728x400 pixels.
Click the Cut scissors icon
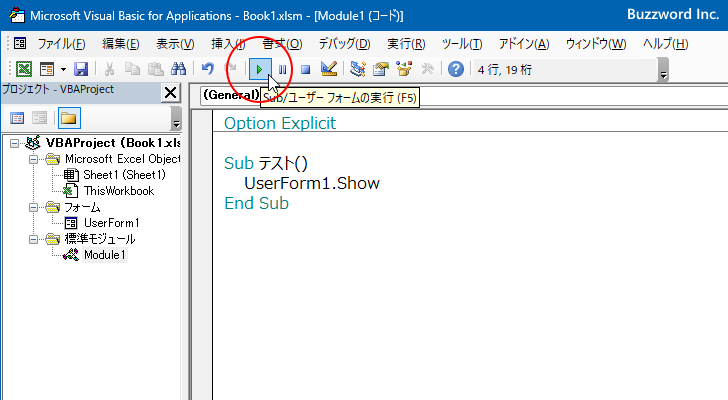[x=109, y=70]
